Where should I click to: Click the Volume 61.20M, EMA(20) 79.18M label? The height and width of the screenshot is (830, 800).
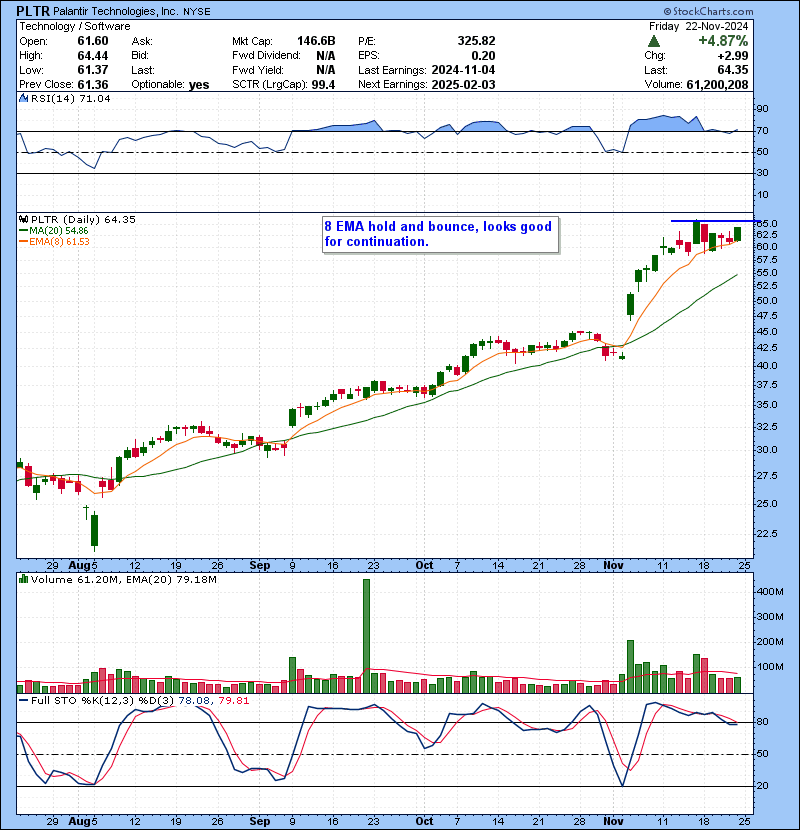(123, 580)
